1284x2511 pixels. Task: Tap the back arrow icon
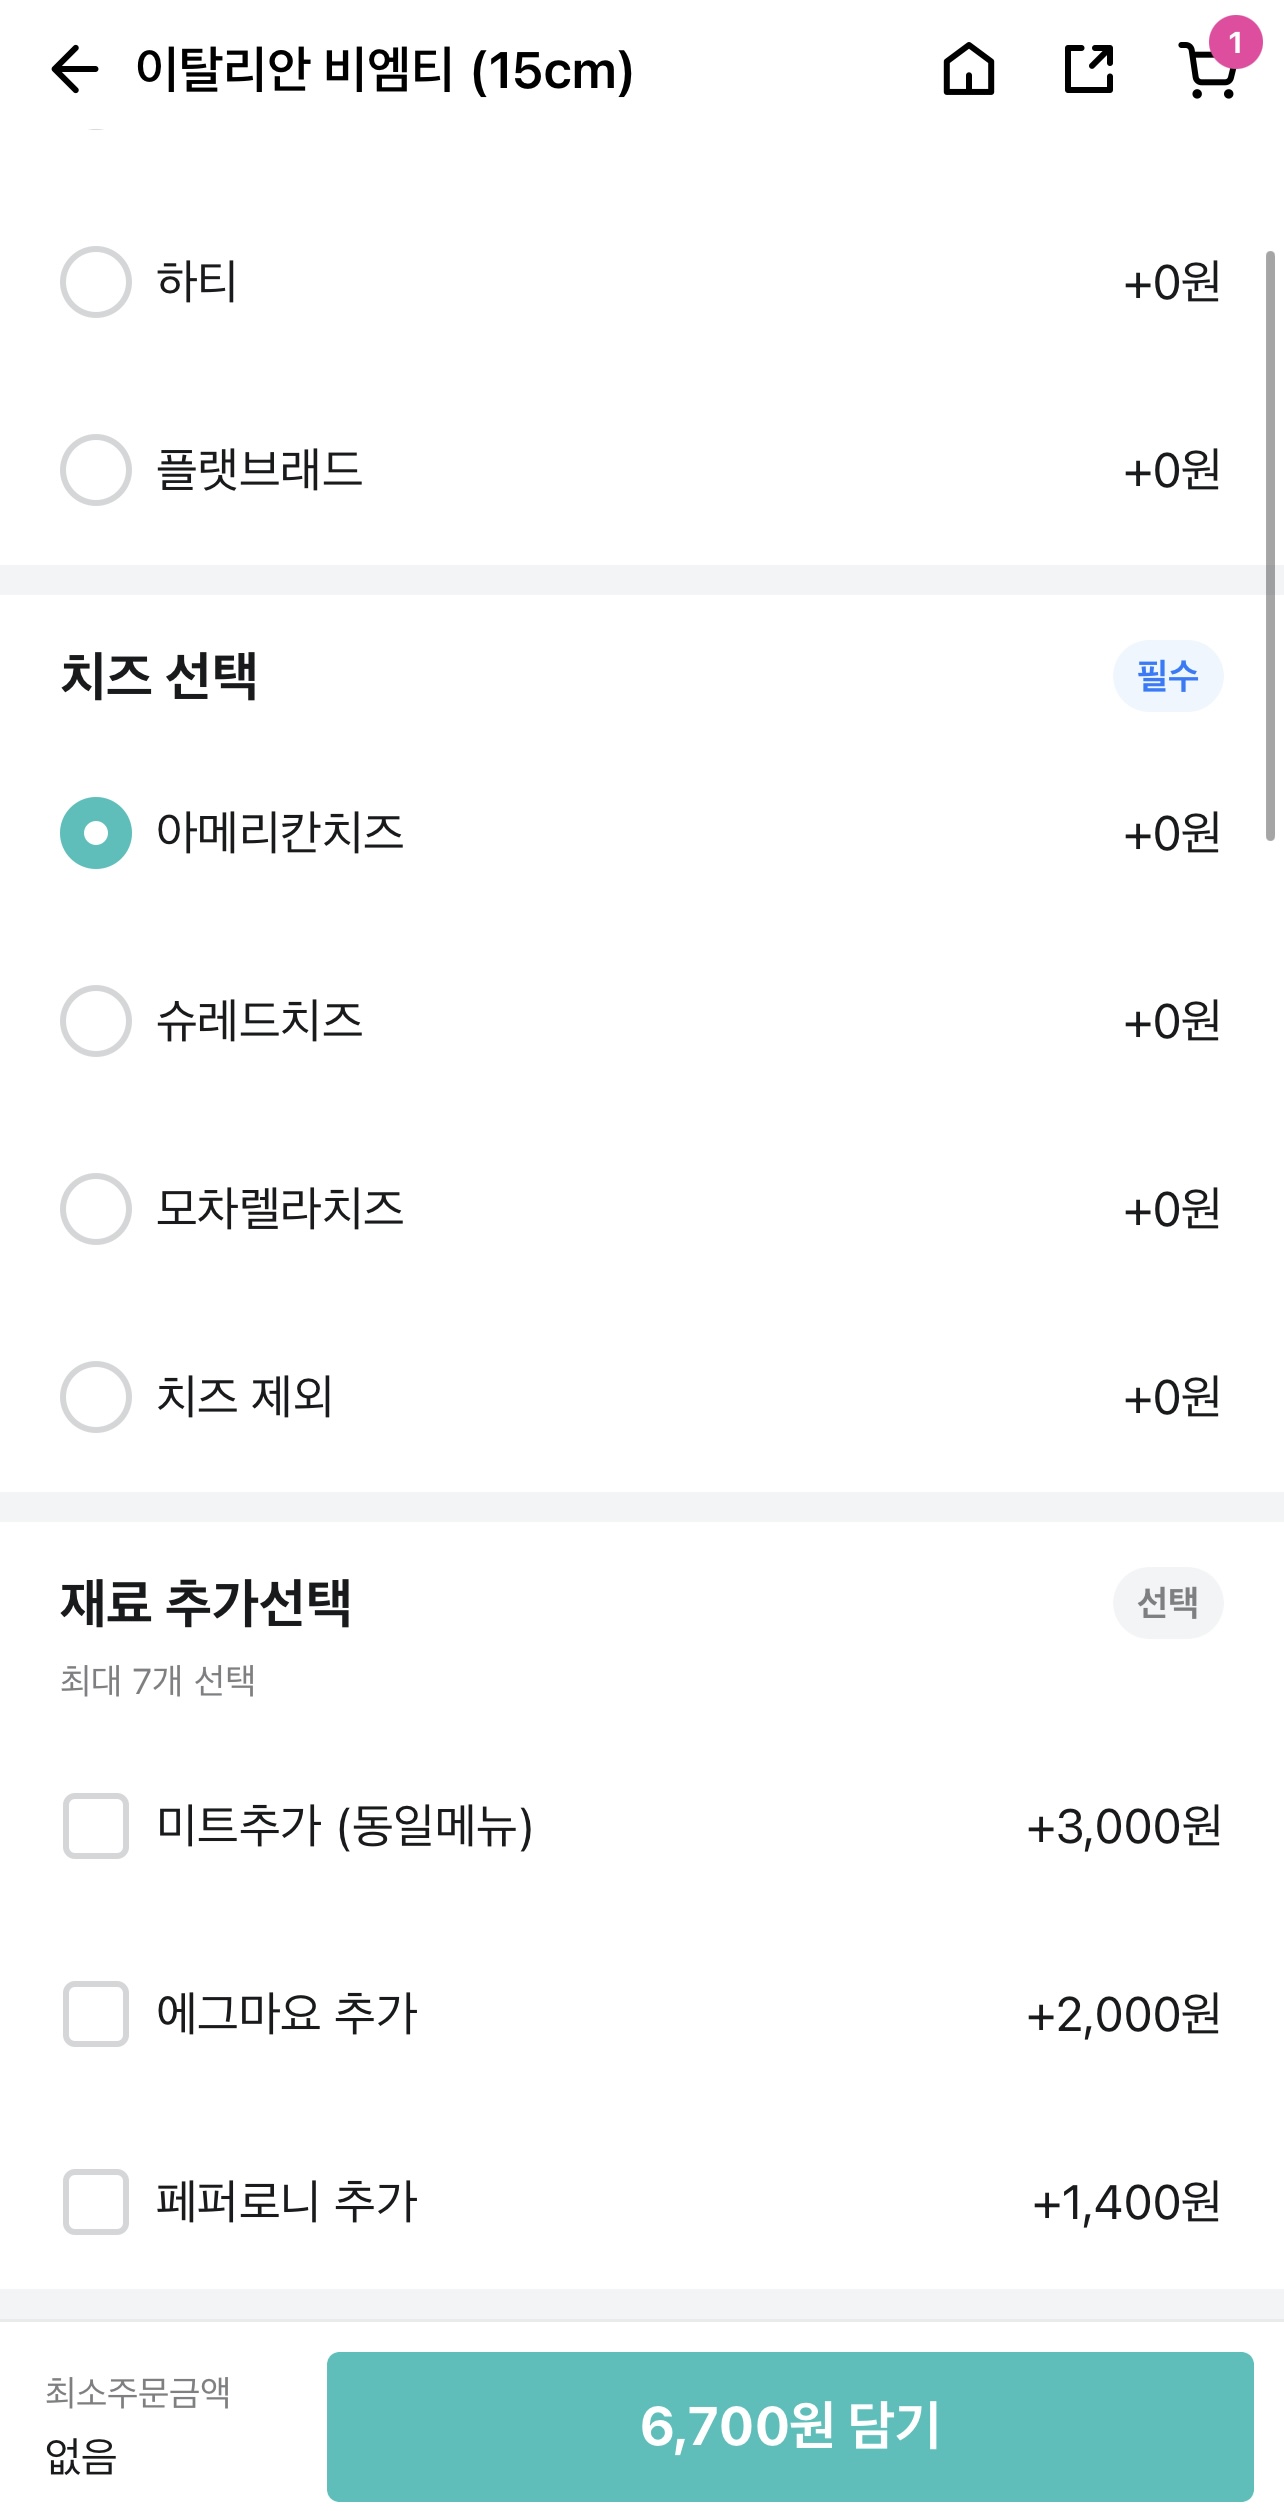pos(75,70)
